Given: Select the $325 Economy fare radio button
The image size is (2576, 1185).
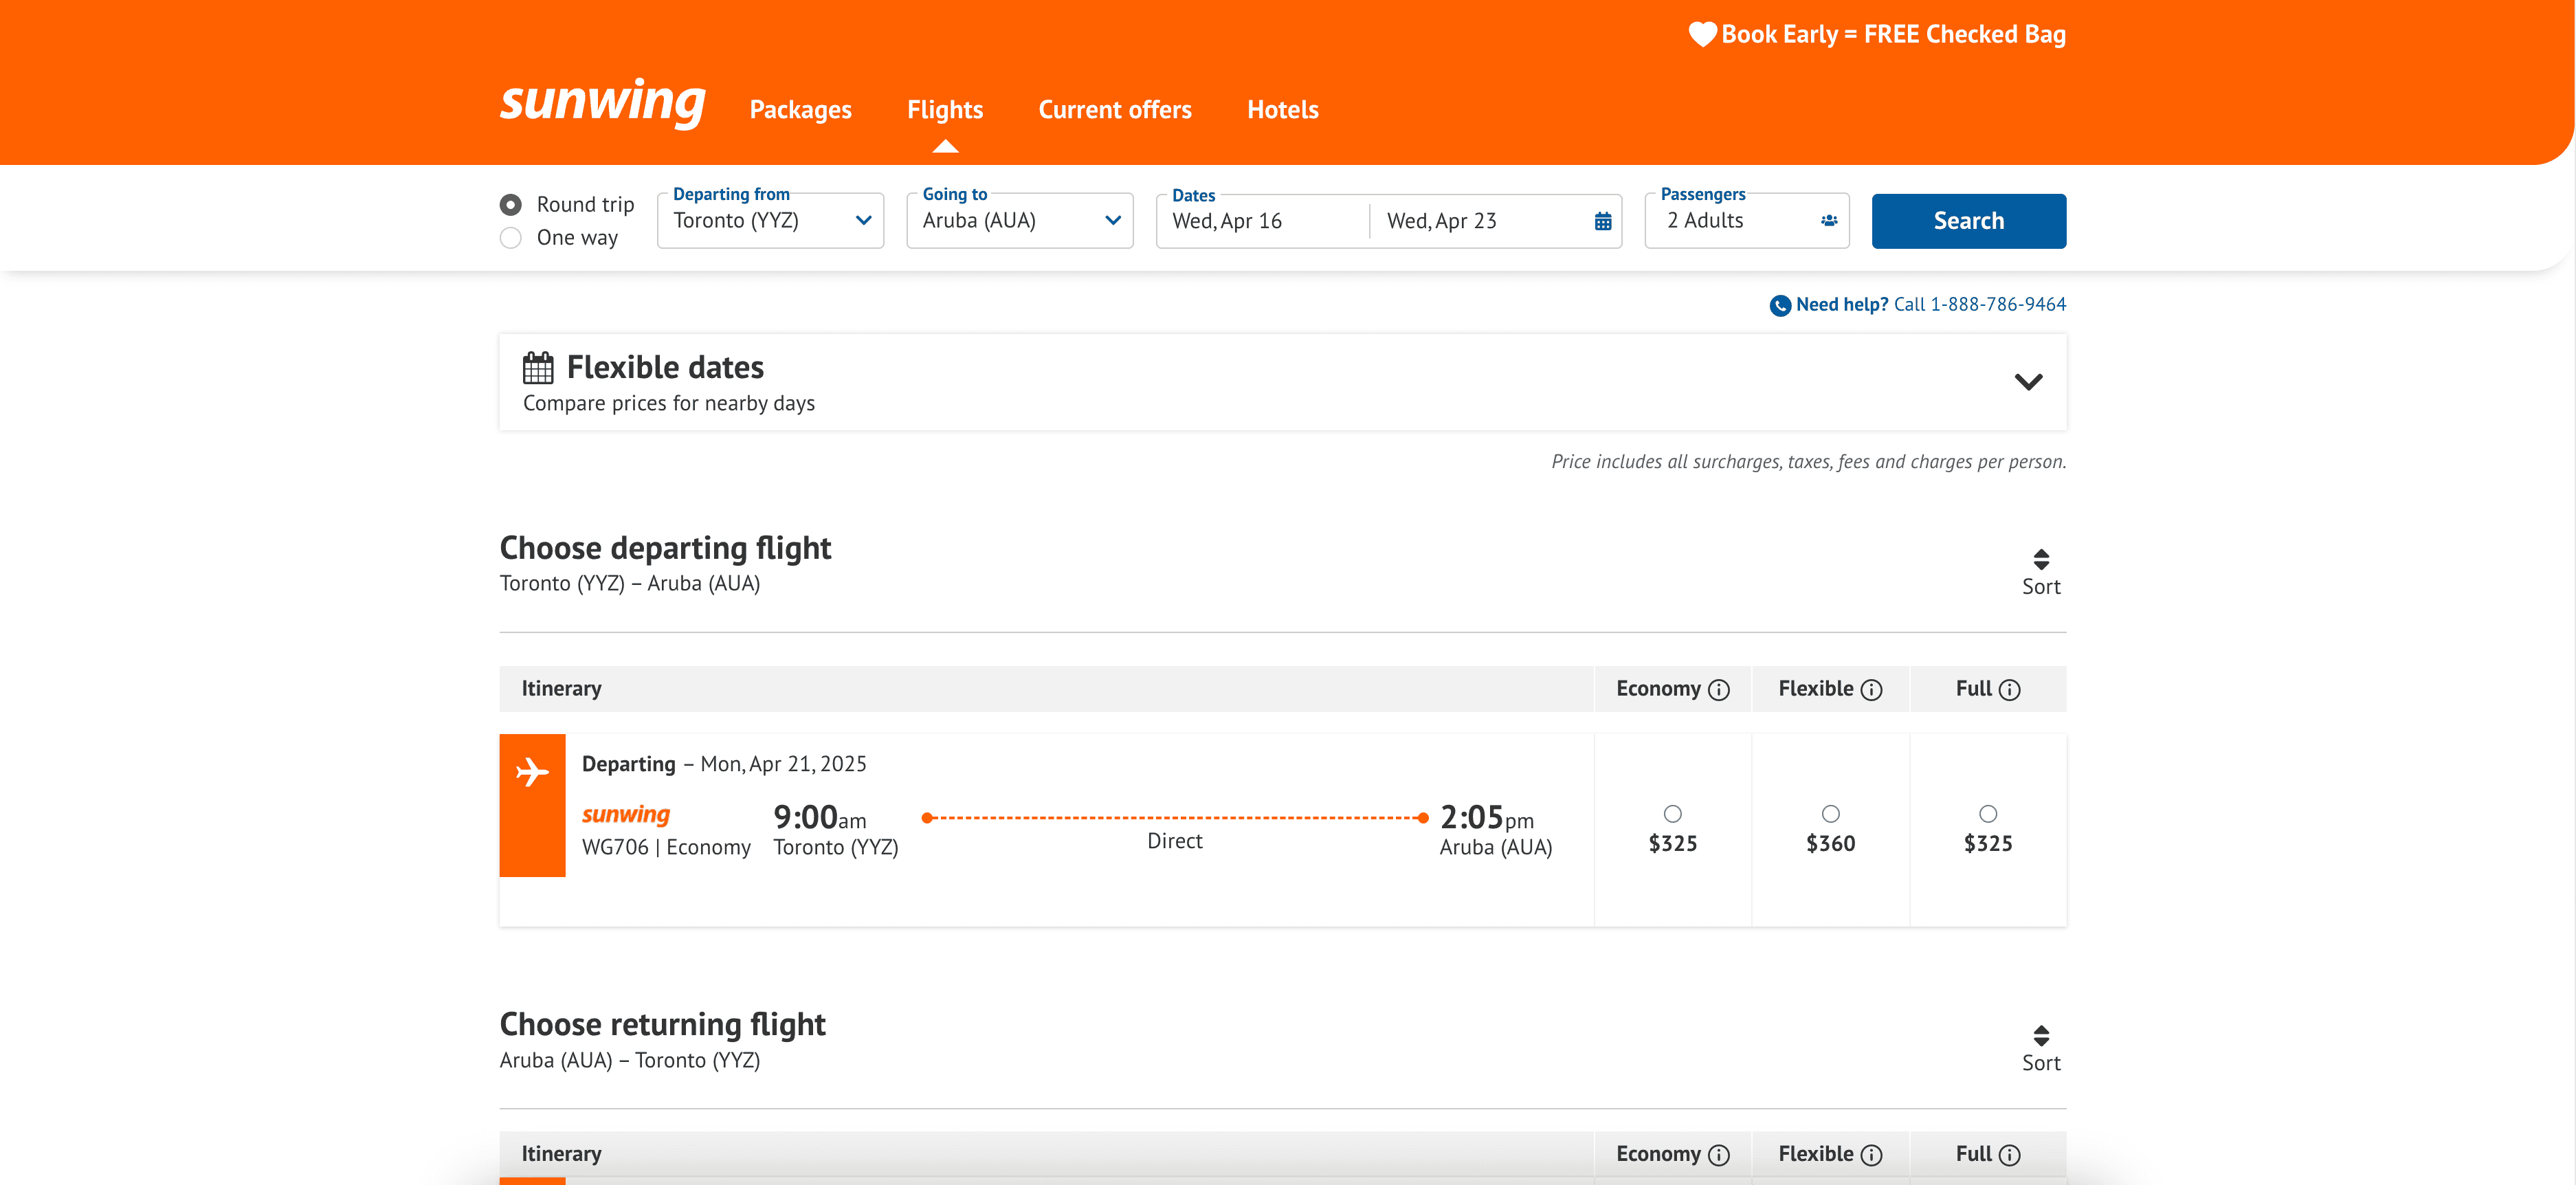Looking at the screenshot, I should click(x=1672, y=814).
